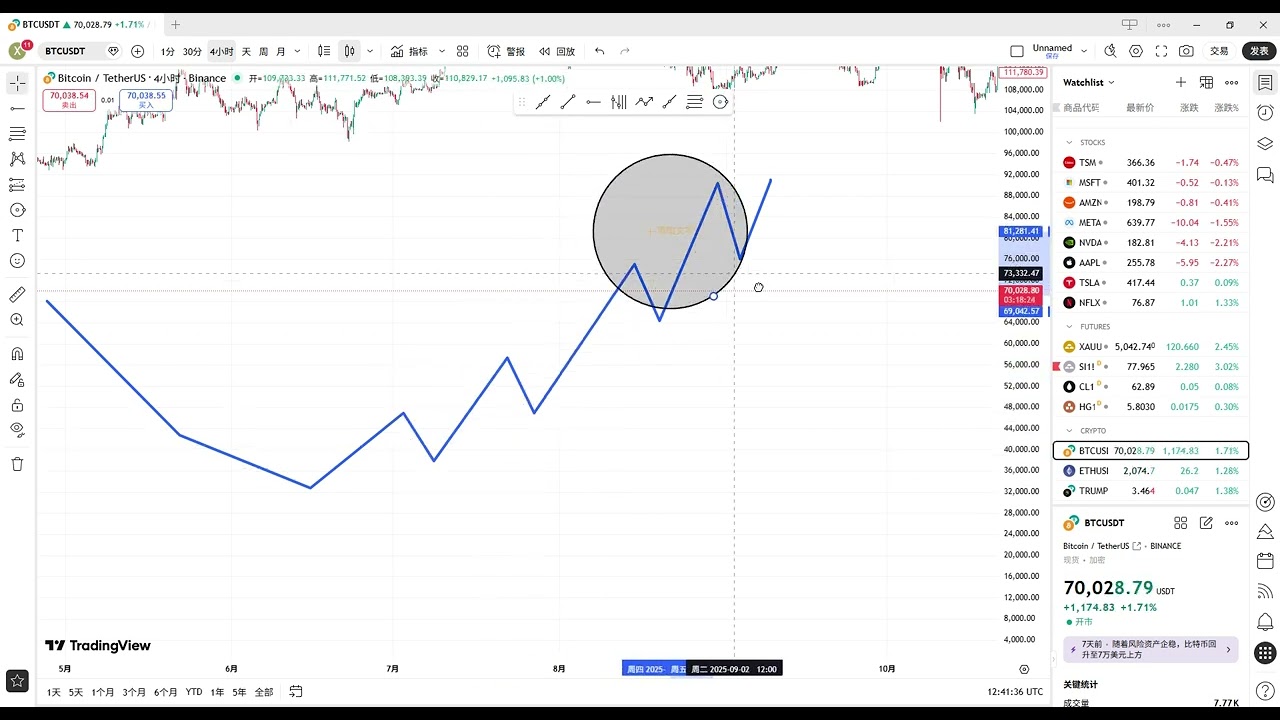The width and height of the screenshot is (1280, 720).
Task: Switch to the 月 monthly timeframe
Action: (x=281, y=51)
